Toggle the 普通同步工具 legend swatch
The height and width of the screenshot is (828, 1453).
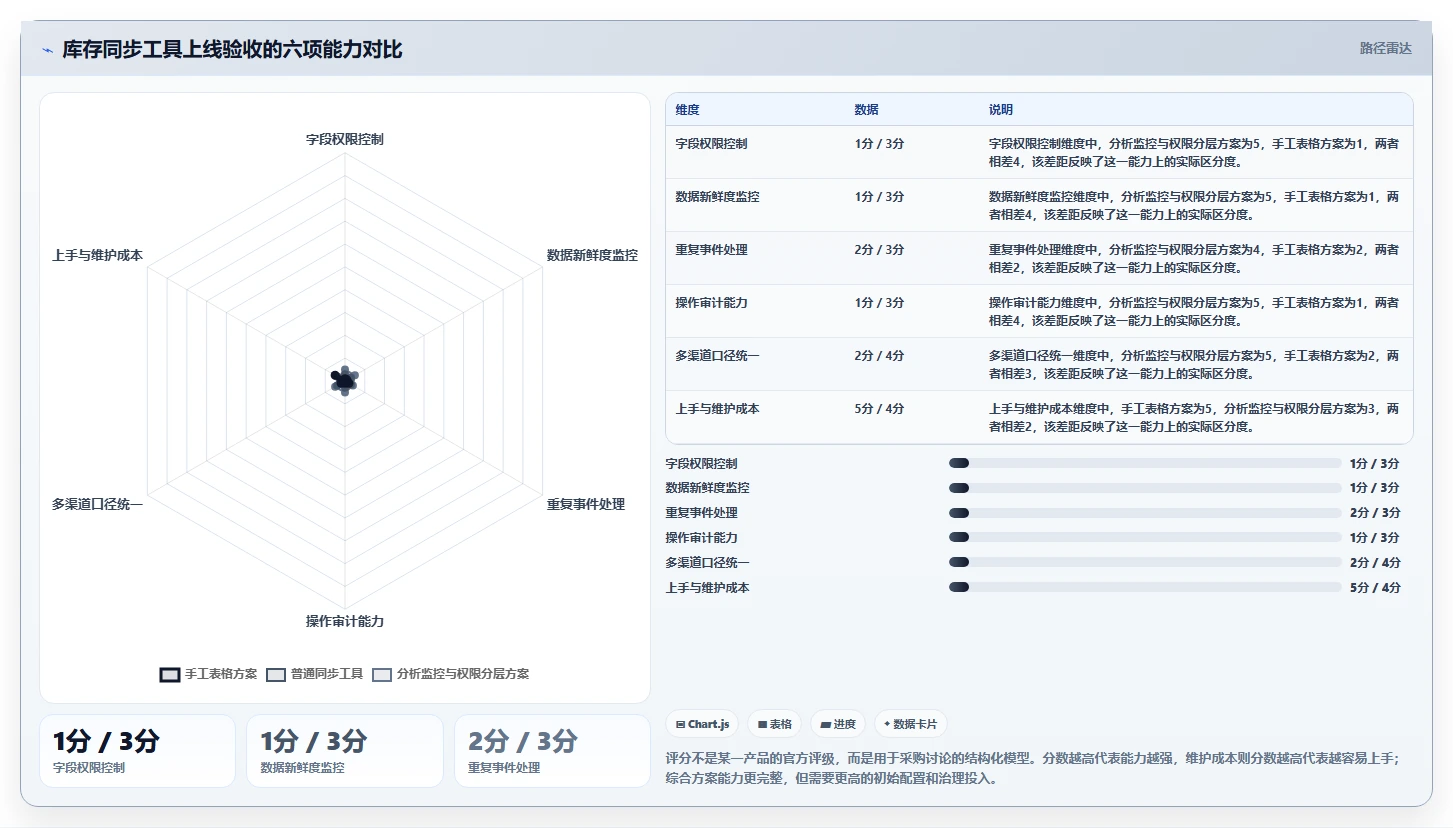coord(276,674)
